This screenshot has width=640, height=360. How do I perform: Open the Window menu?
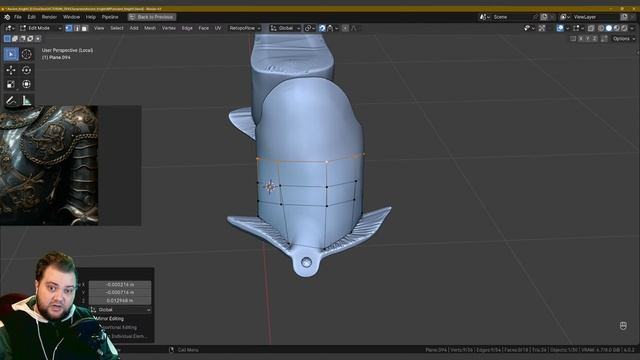(71, 17)
